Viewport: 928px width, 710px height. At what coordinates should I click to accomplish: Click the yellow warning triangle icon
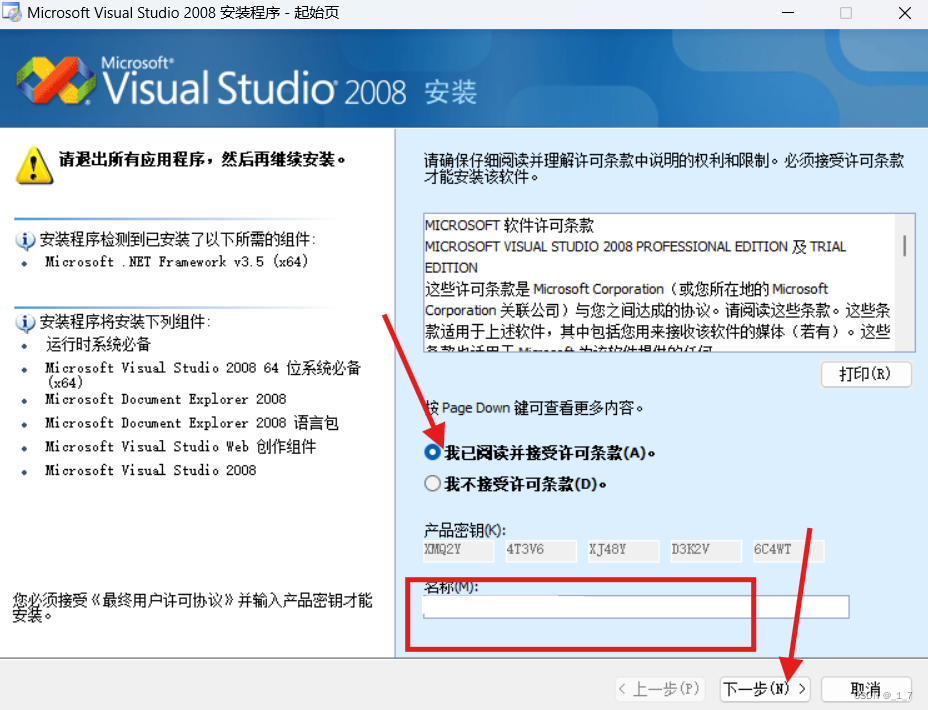(34, 166)
